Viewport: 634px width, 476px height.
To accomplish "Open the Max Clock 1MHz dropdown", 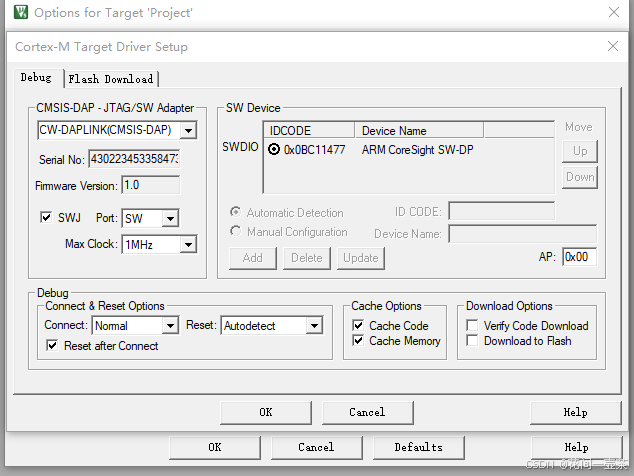I will click(x=188, y=244).
